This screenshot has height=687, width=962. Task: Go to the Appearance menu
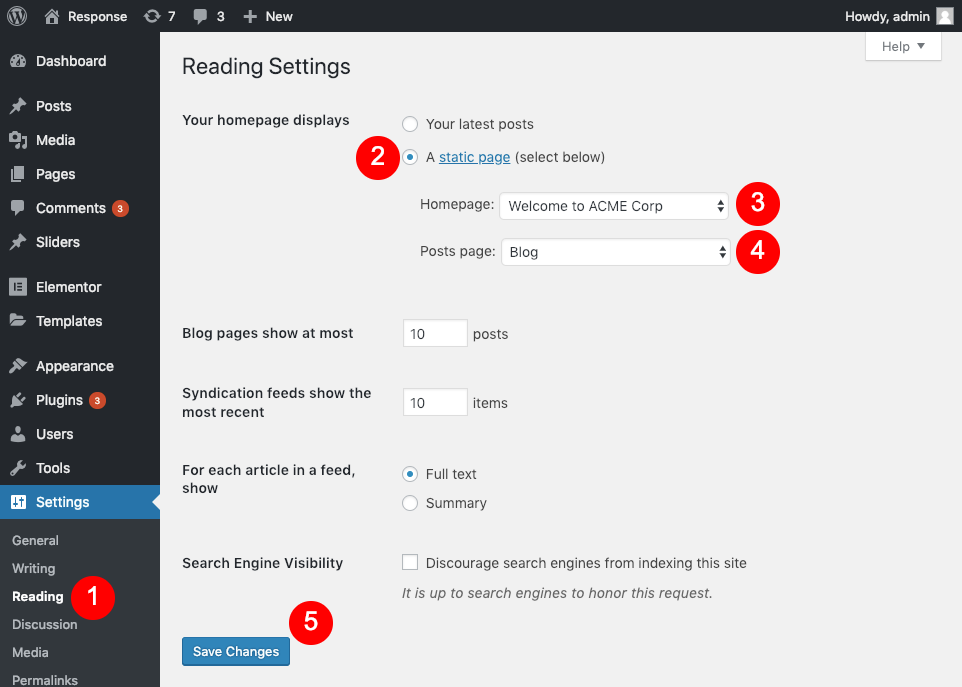[x=74, y=366]
